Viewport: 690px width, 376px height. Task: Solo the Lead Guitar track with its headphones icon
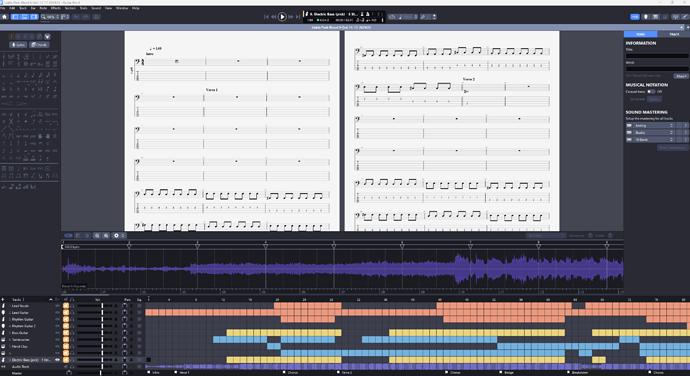coord(72,312)
